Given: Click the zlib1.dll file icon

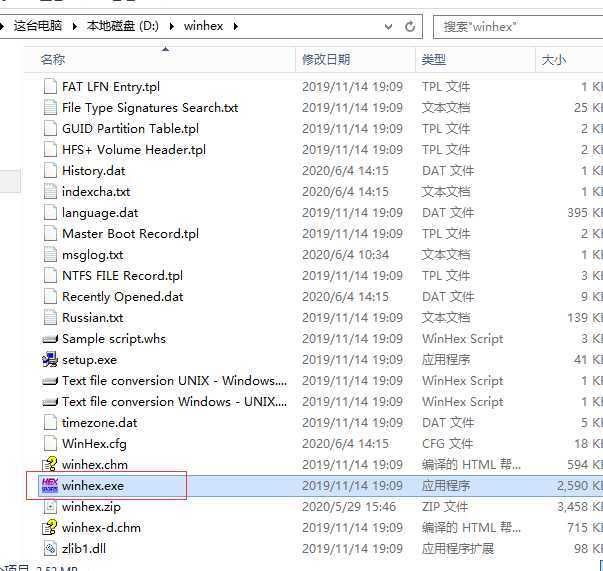Looking at the screenshot, I should click(x=50, y=549).
